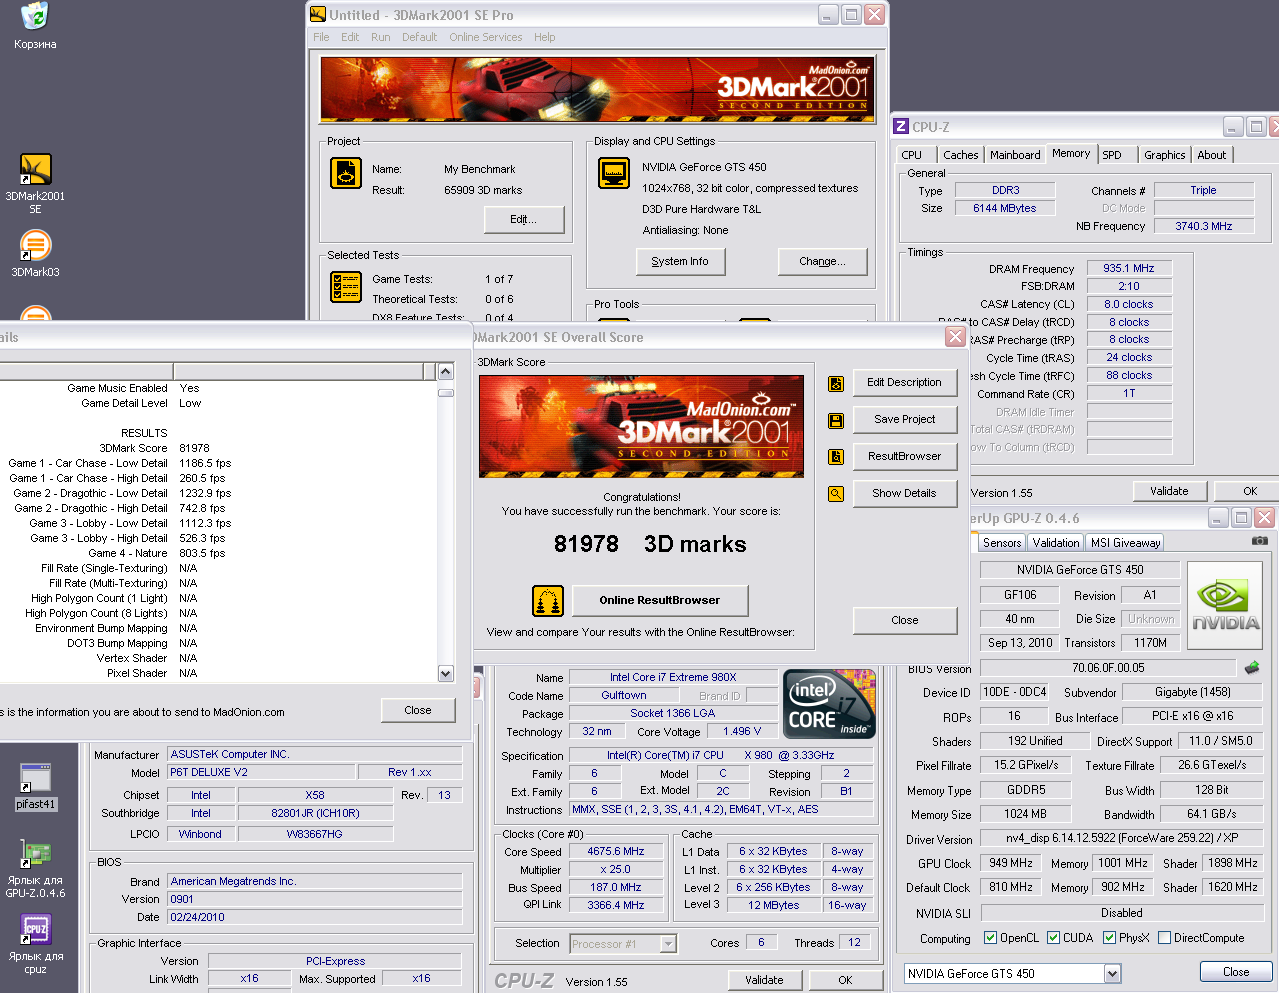Toggle the PhysX checkbox

(1109, 938)
